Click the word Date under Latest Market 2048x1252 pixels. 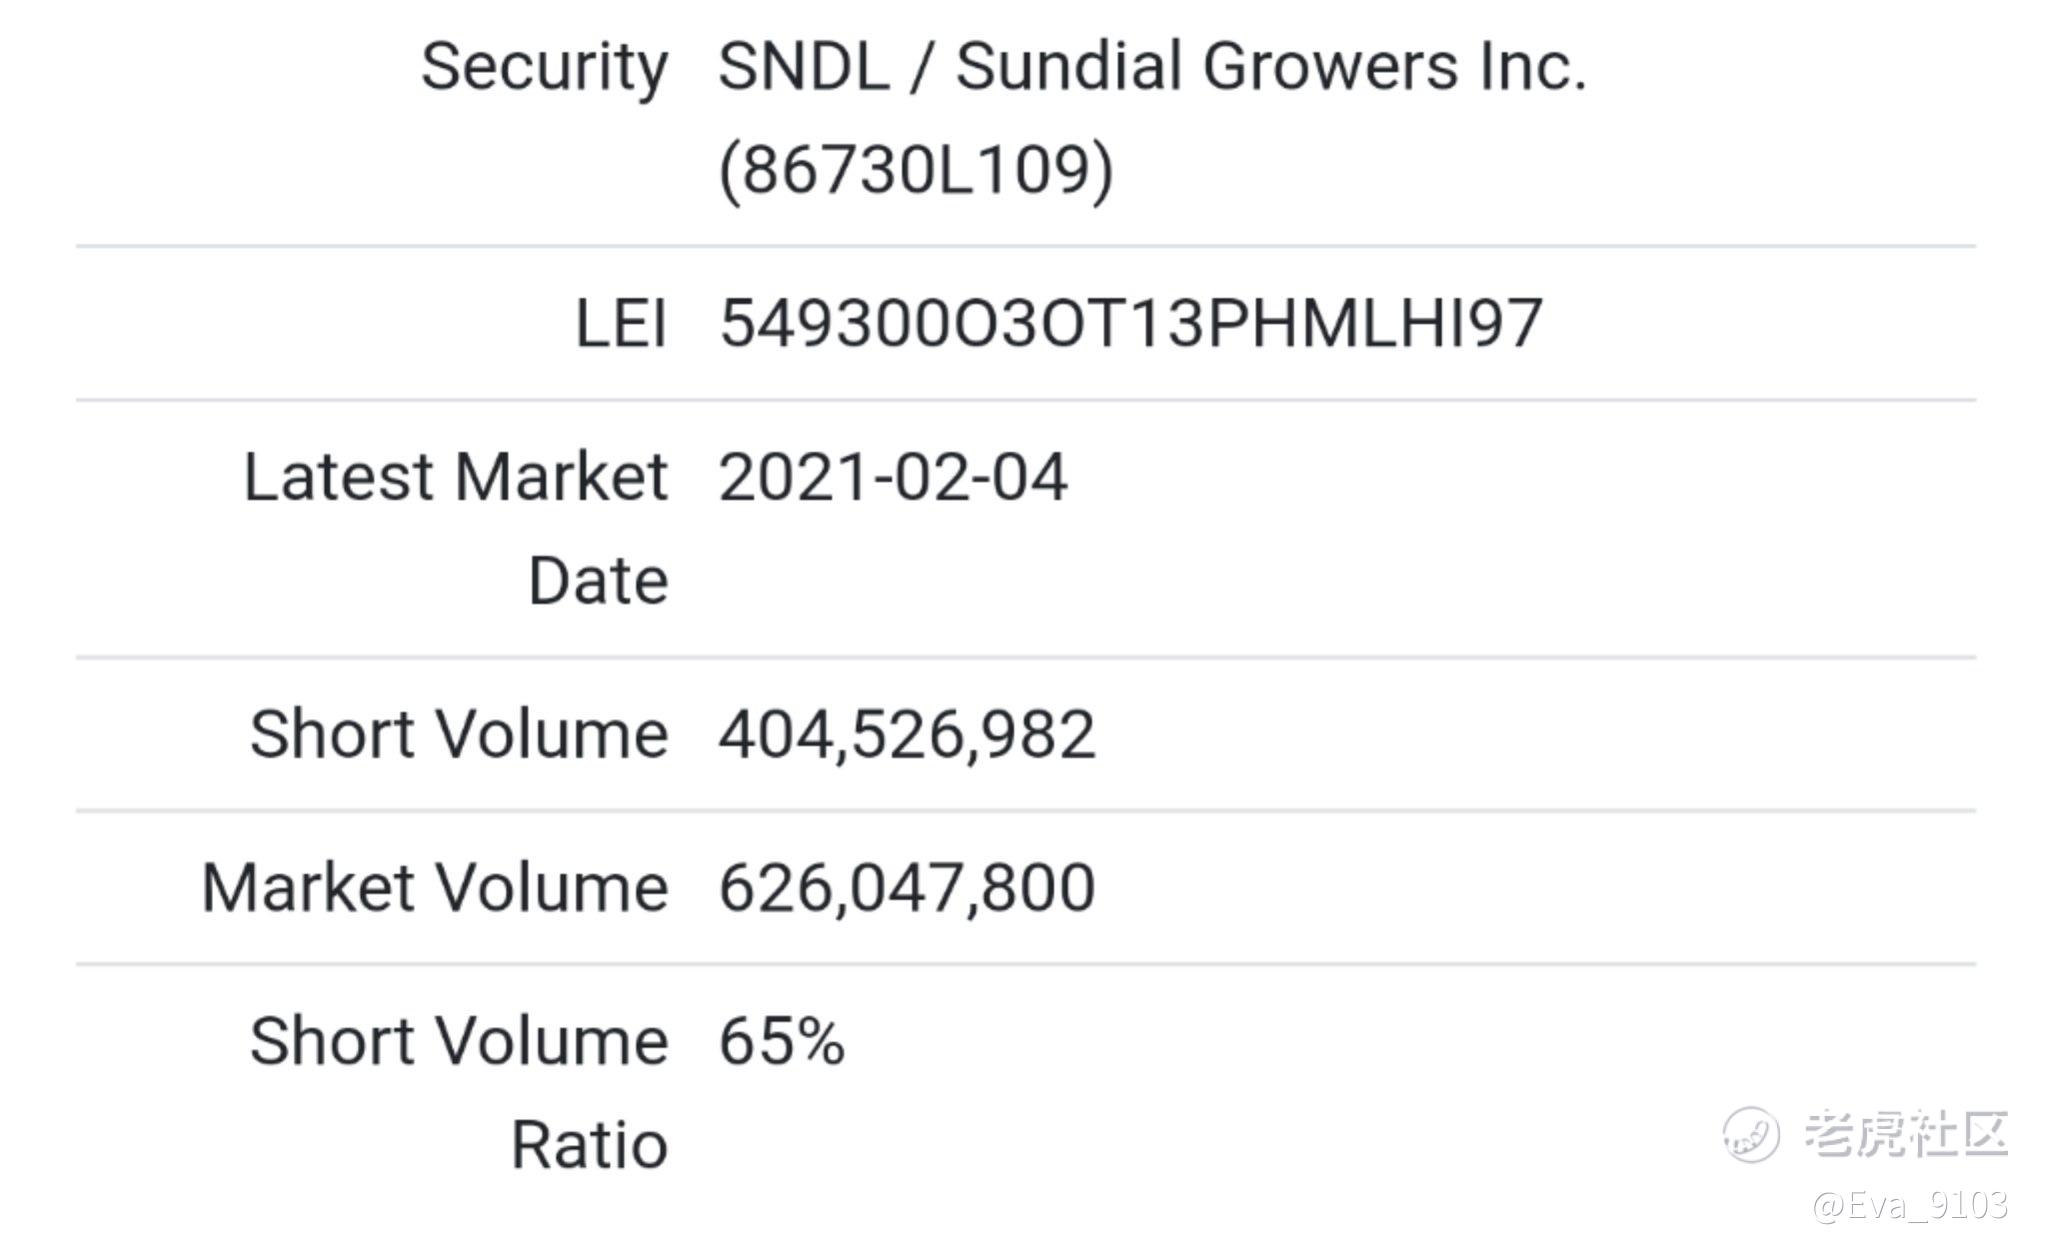(x=598, y=580)
